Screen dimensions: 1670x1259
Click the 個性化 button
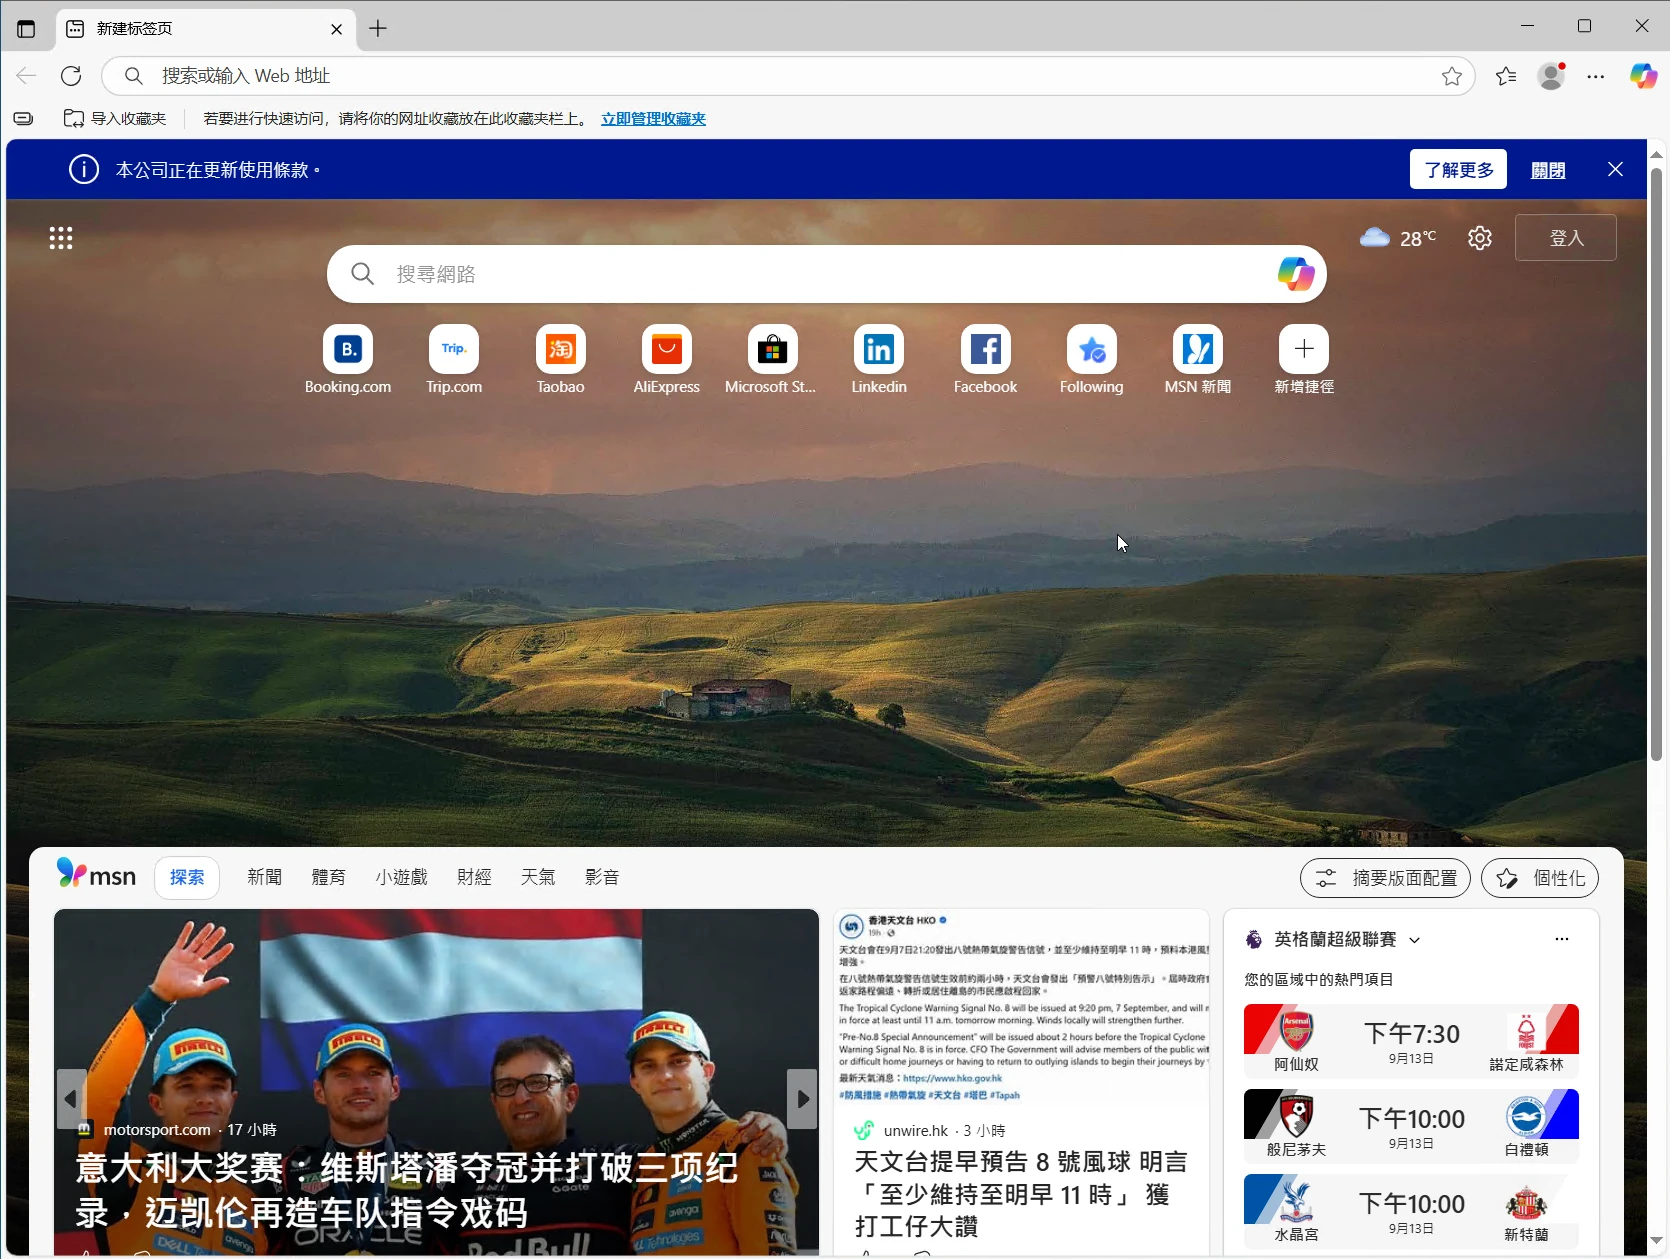point(1540,878)
